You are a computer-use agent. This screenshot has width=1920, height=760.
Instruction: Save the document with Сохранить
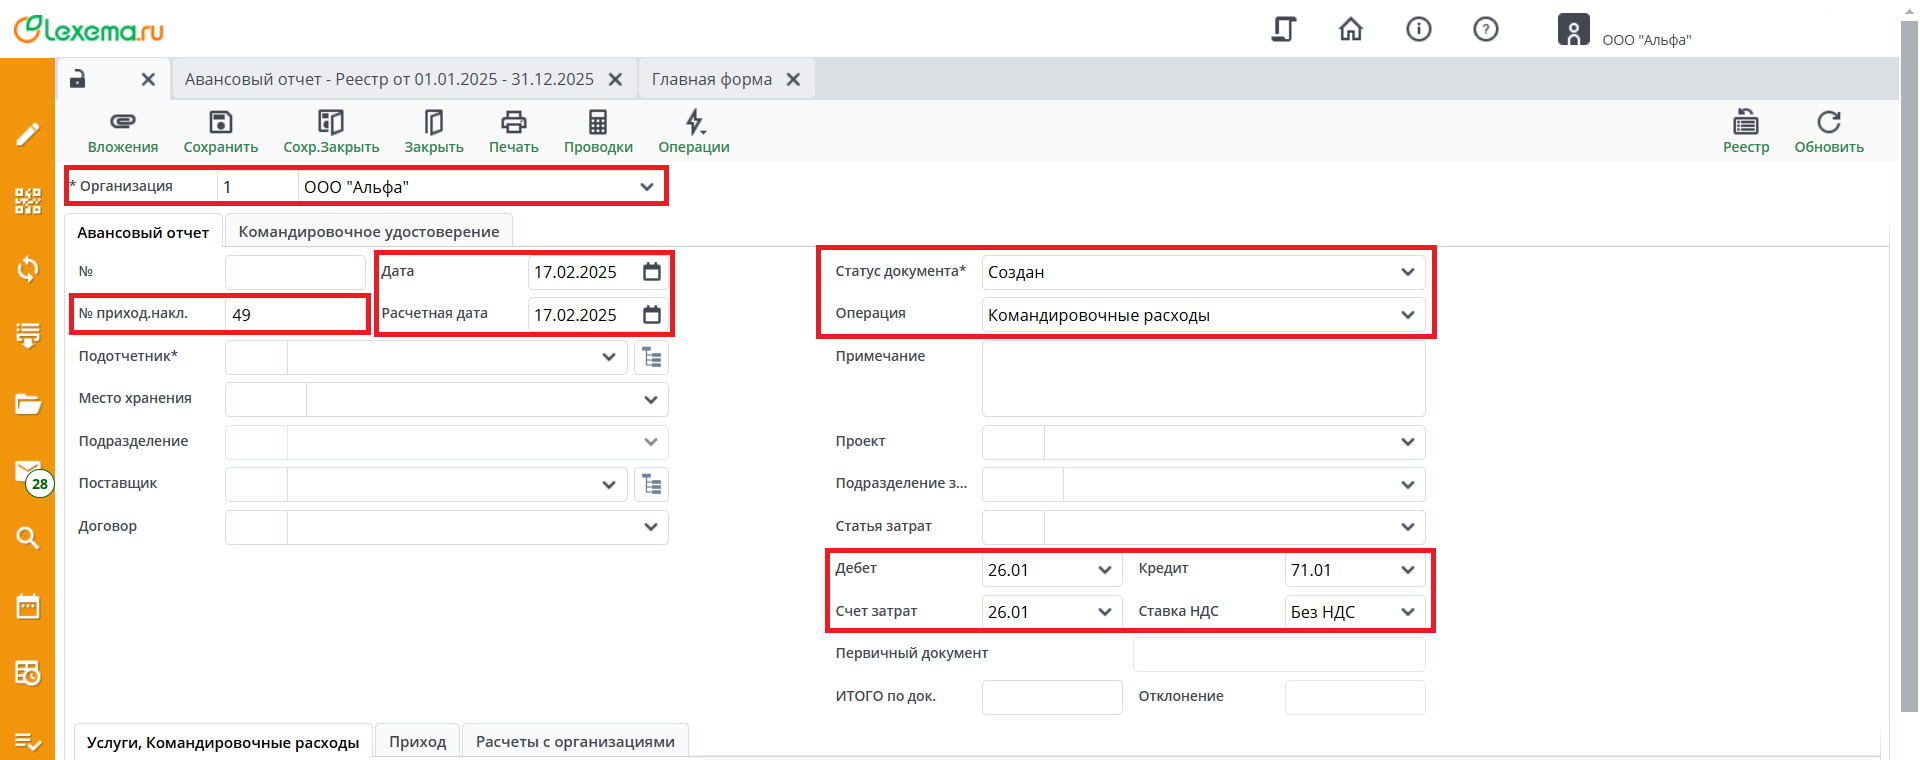(x=220, y=122)
